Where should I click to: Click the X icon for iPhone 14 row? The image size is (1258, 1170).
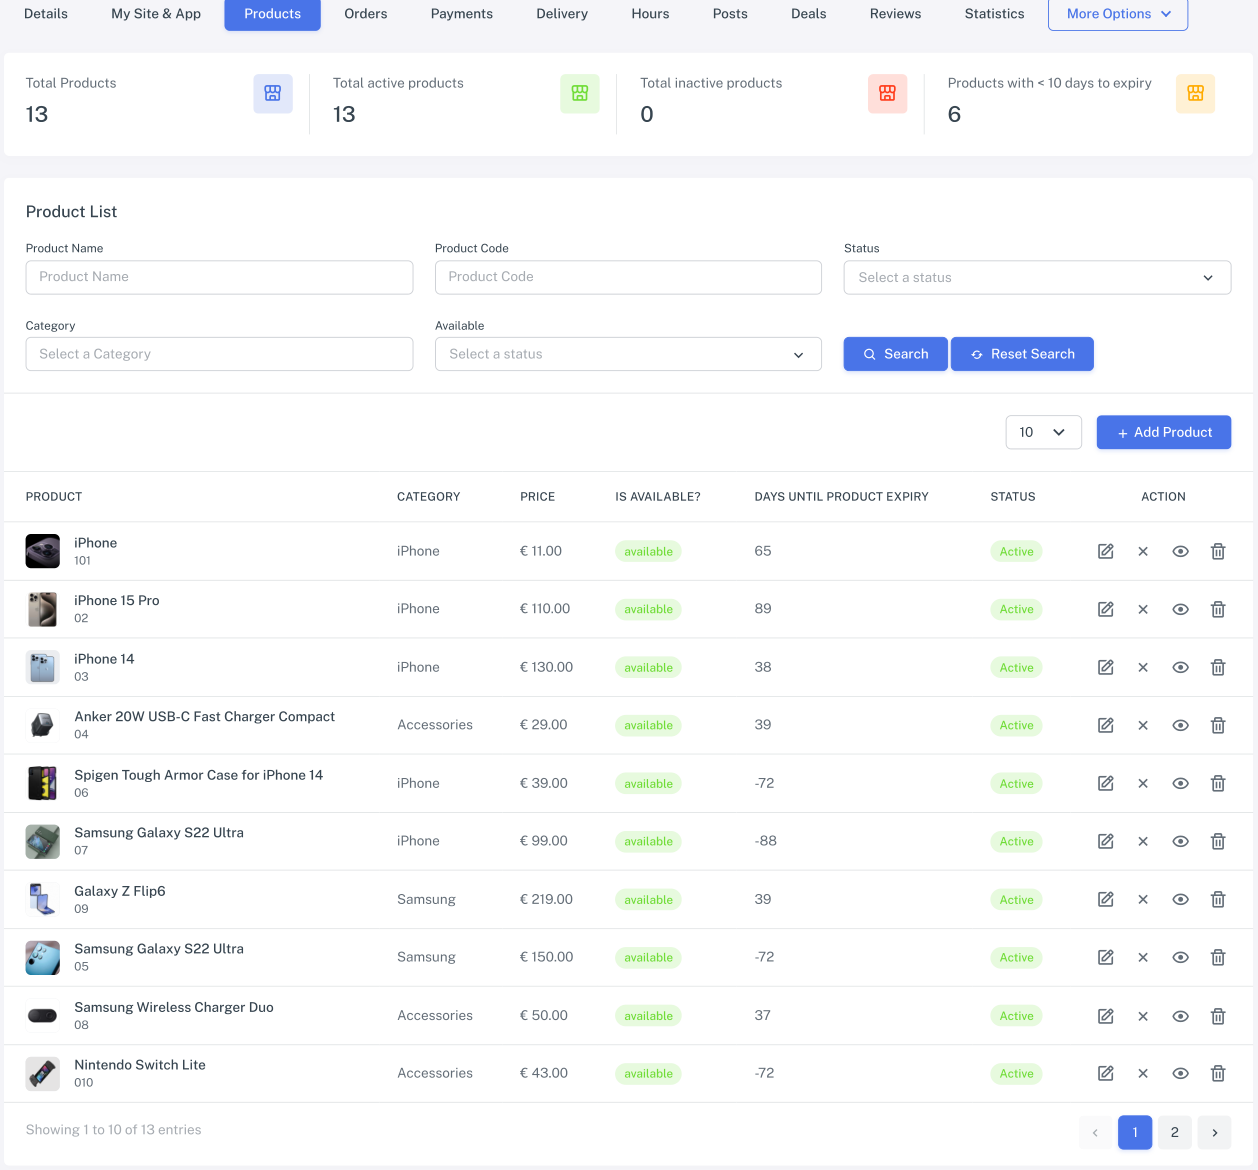pyautogui.click(x=1143, y=667)
